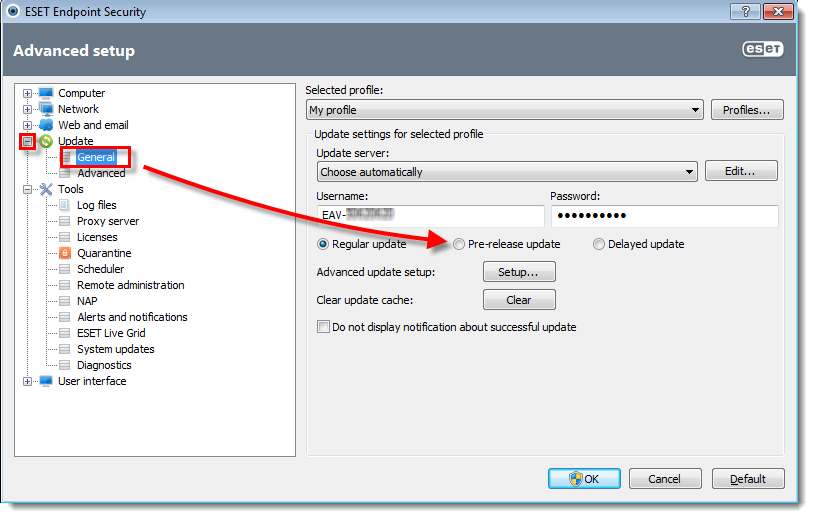The image size is (813, 518).
Task: Click the Profiles... button
Action: [747, 110]
